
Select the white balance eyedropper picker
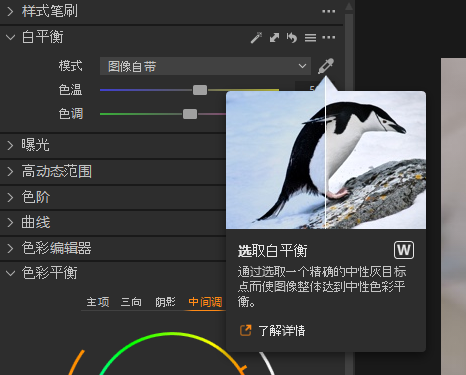pos(326,66)
